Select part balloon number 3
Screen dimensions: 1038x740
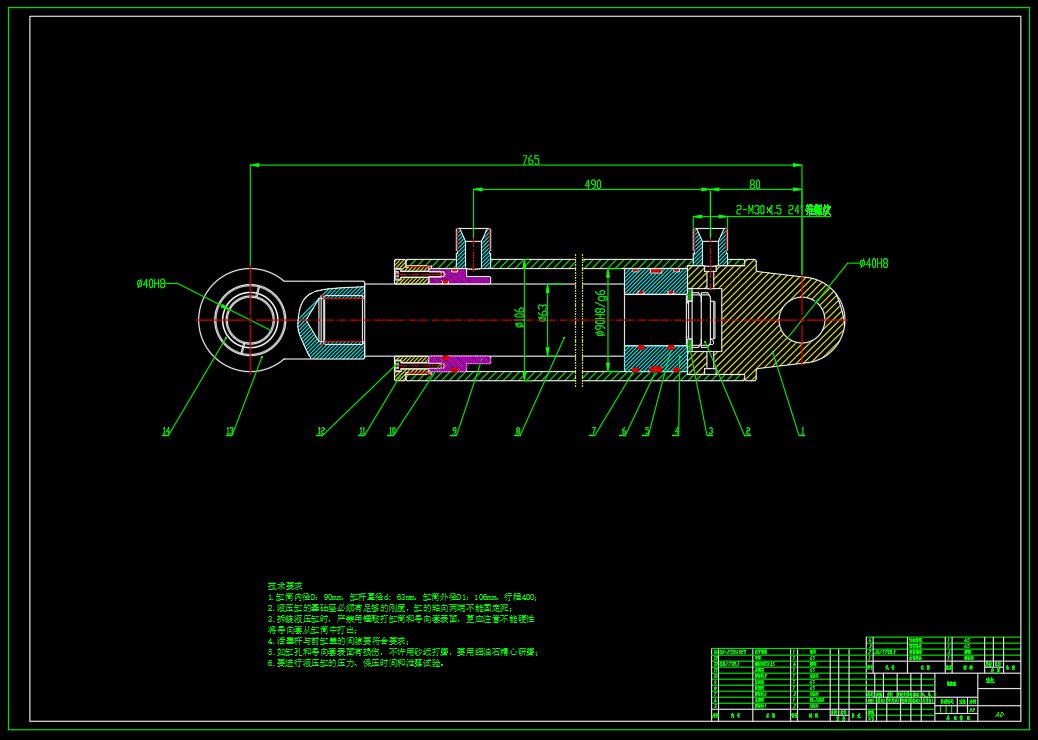pos(710,432)
